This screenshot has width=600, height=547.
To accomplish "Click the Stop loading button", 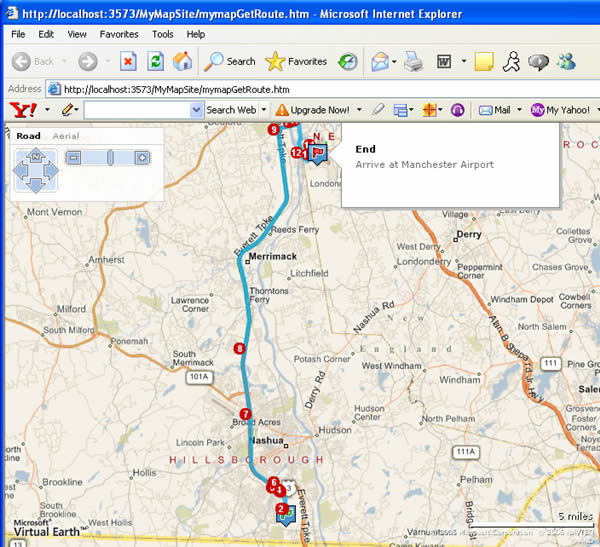I will pos(128,61).
